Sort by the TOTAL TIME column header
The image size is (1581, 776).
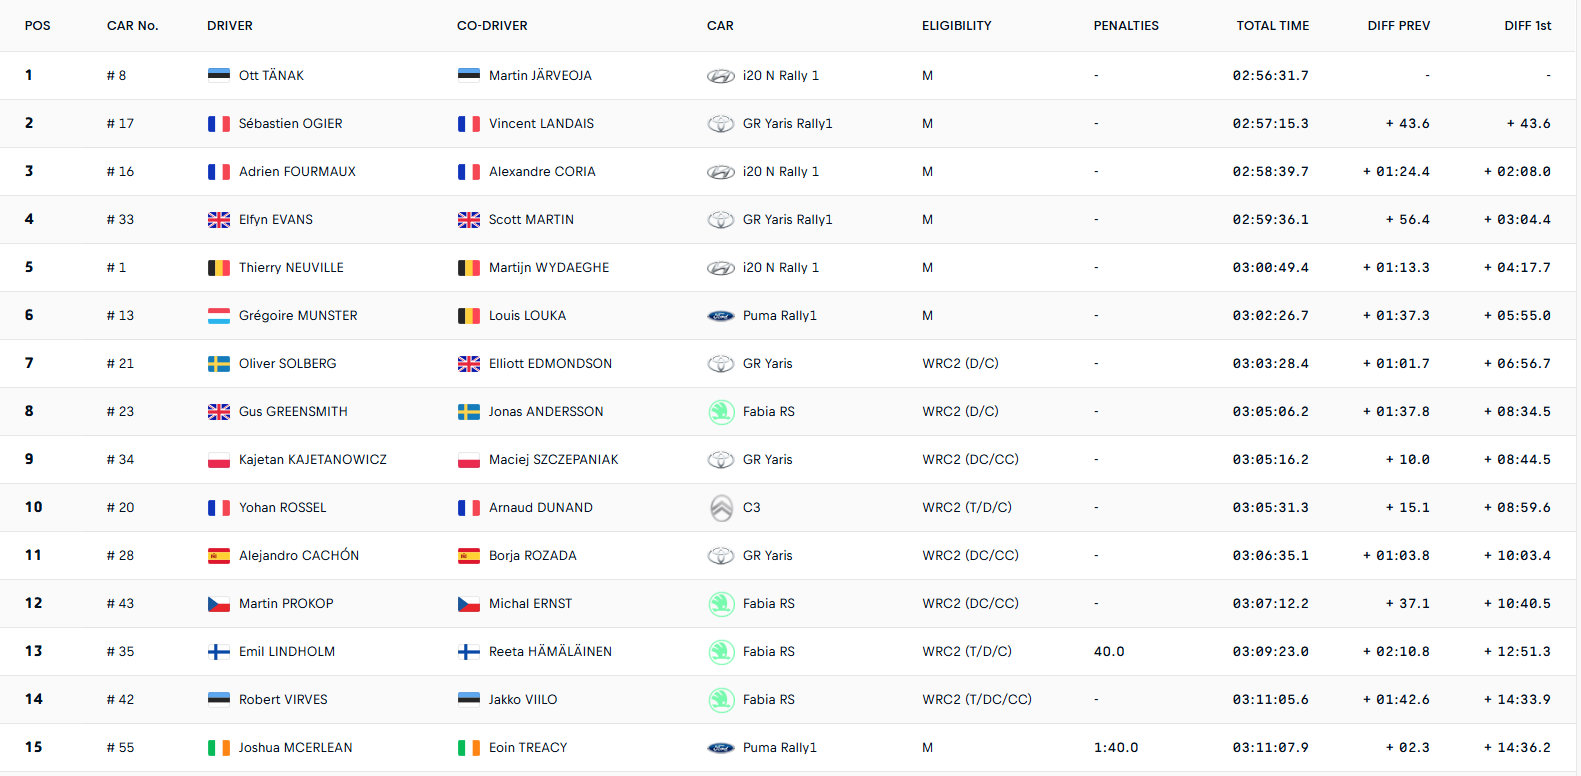1272,26
